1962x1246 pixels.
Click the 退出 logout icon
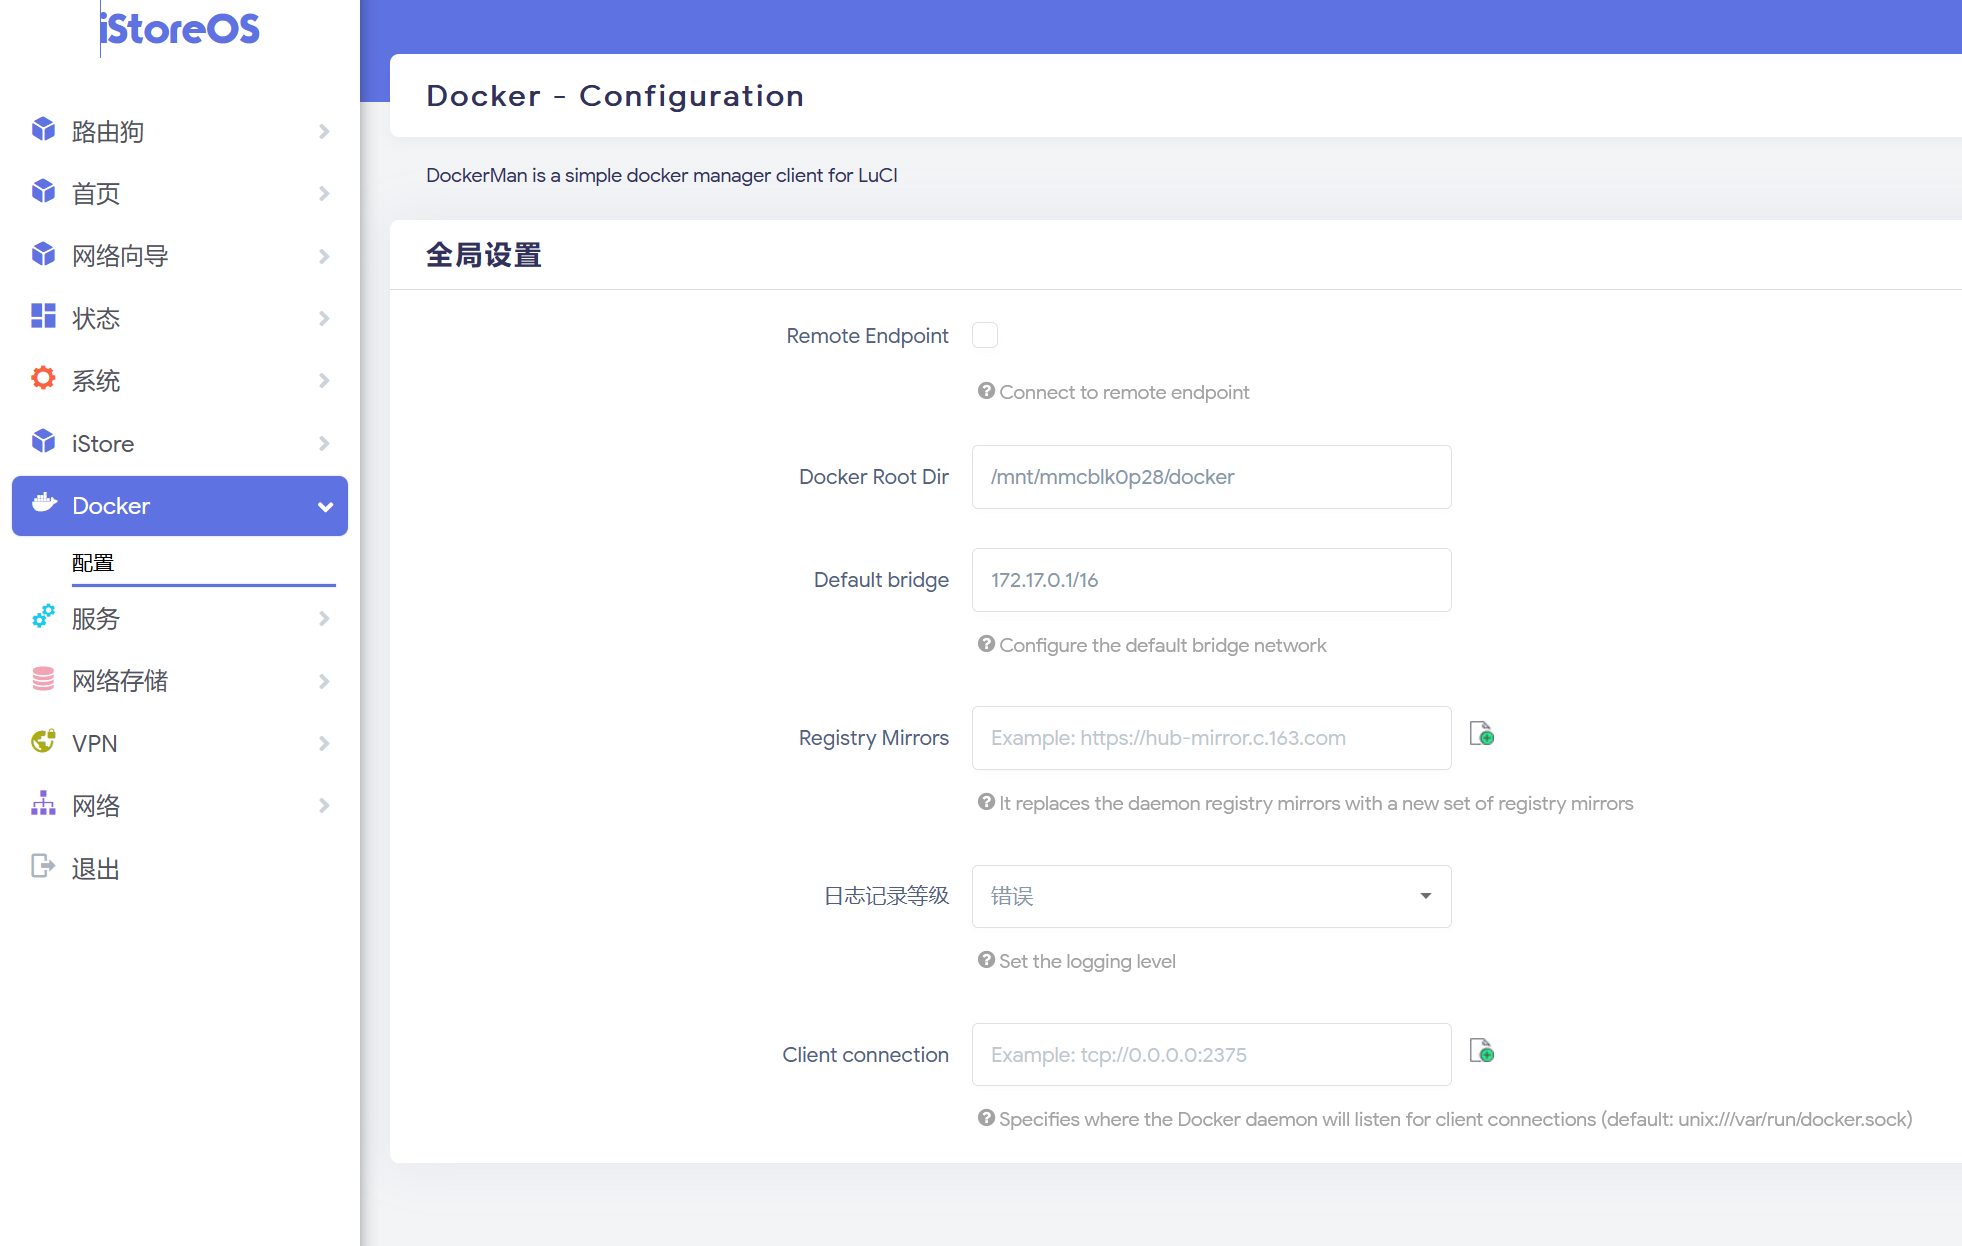coord(43,866)
